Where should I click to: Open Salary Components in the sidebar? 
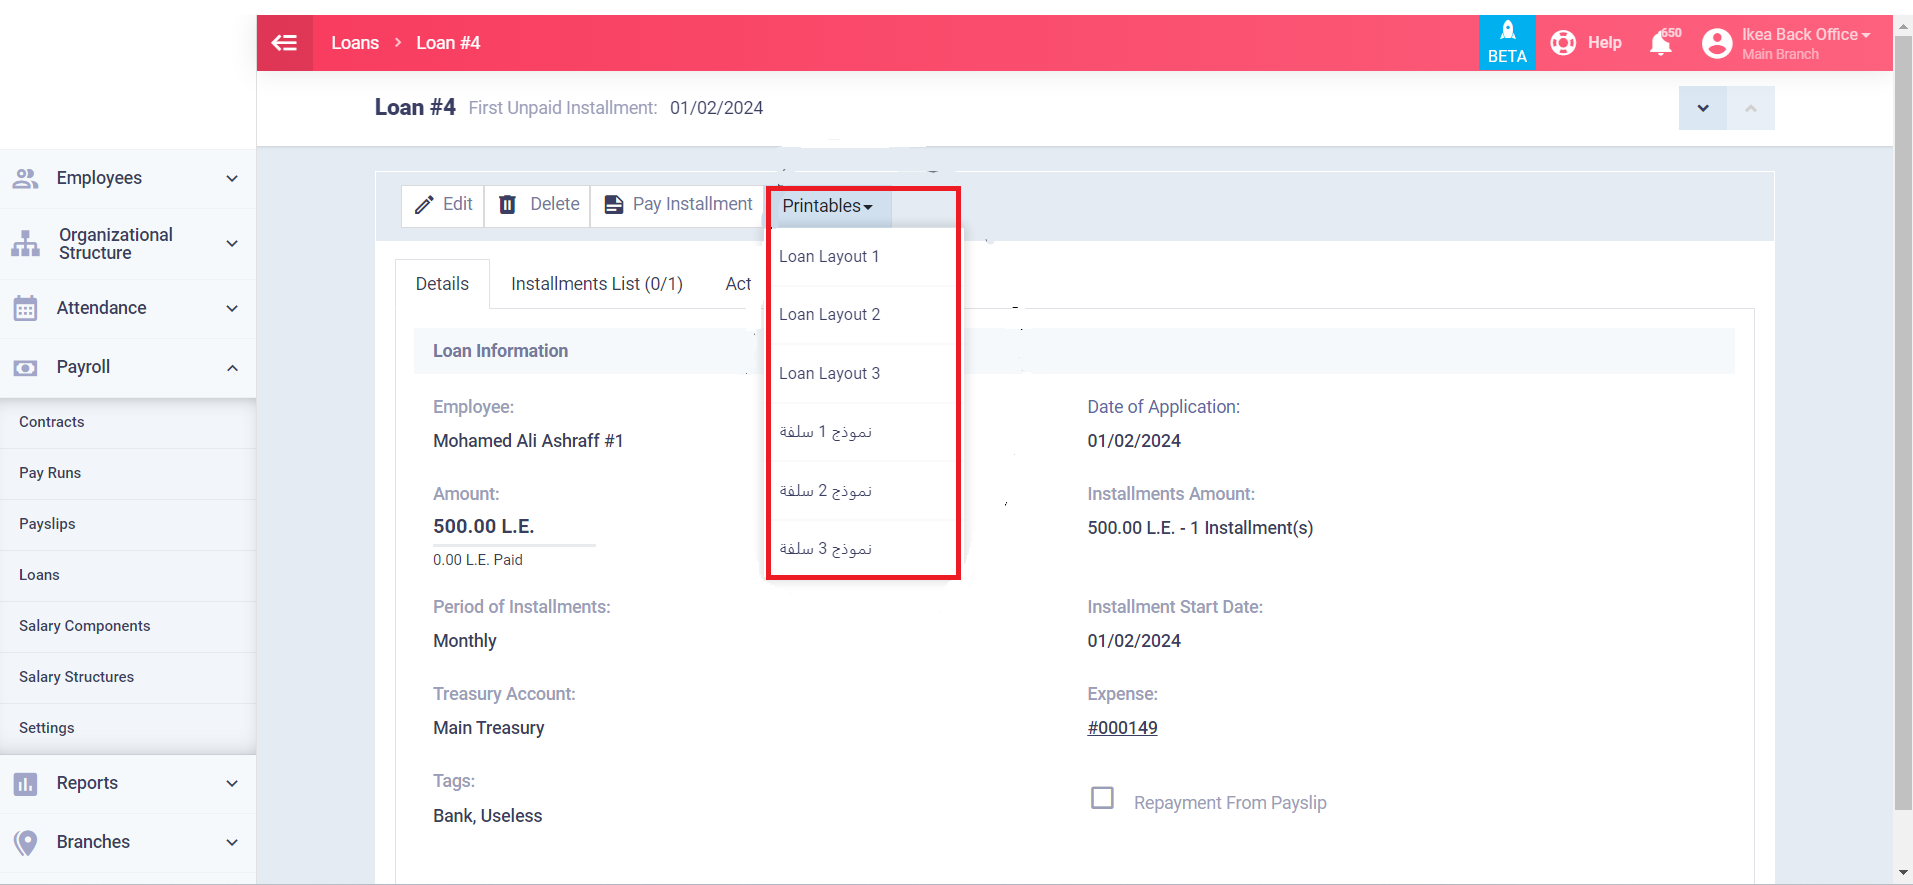coord(85,626)
